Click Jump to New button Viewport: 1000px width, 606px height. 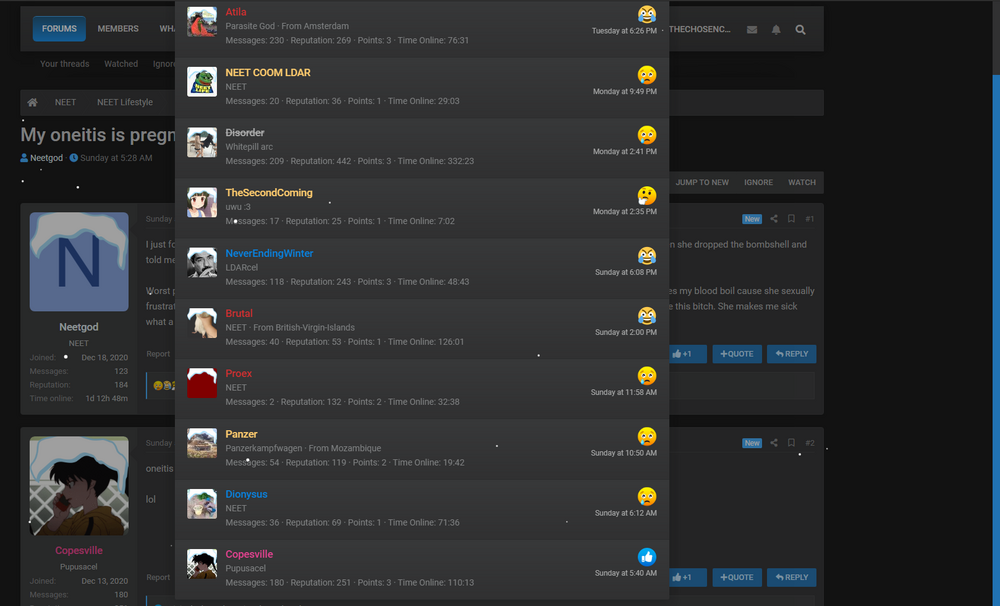(x=702, y=182)
